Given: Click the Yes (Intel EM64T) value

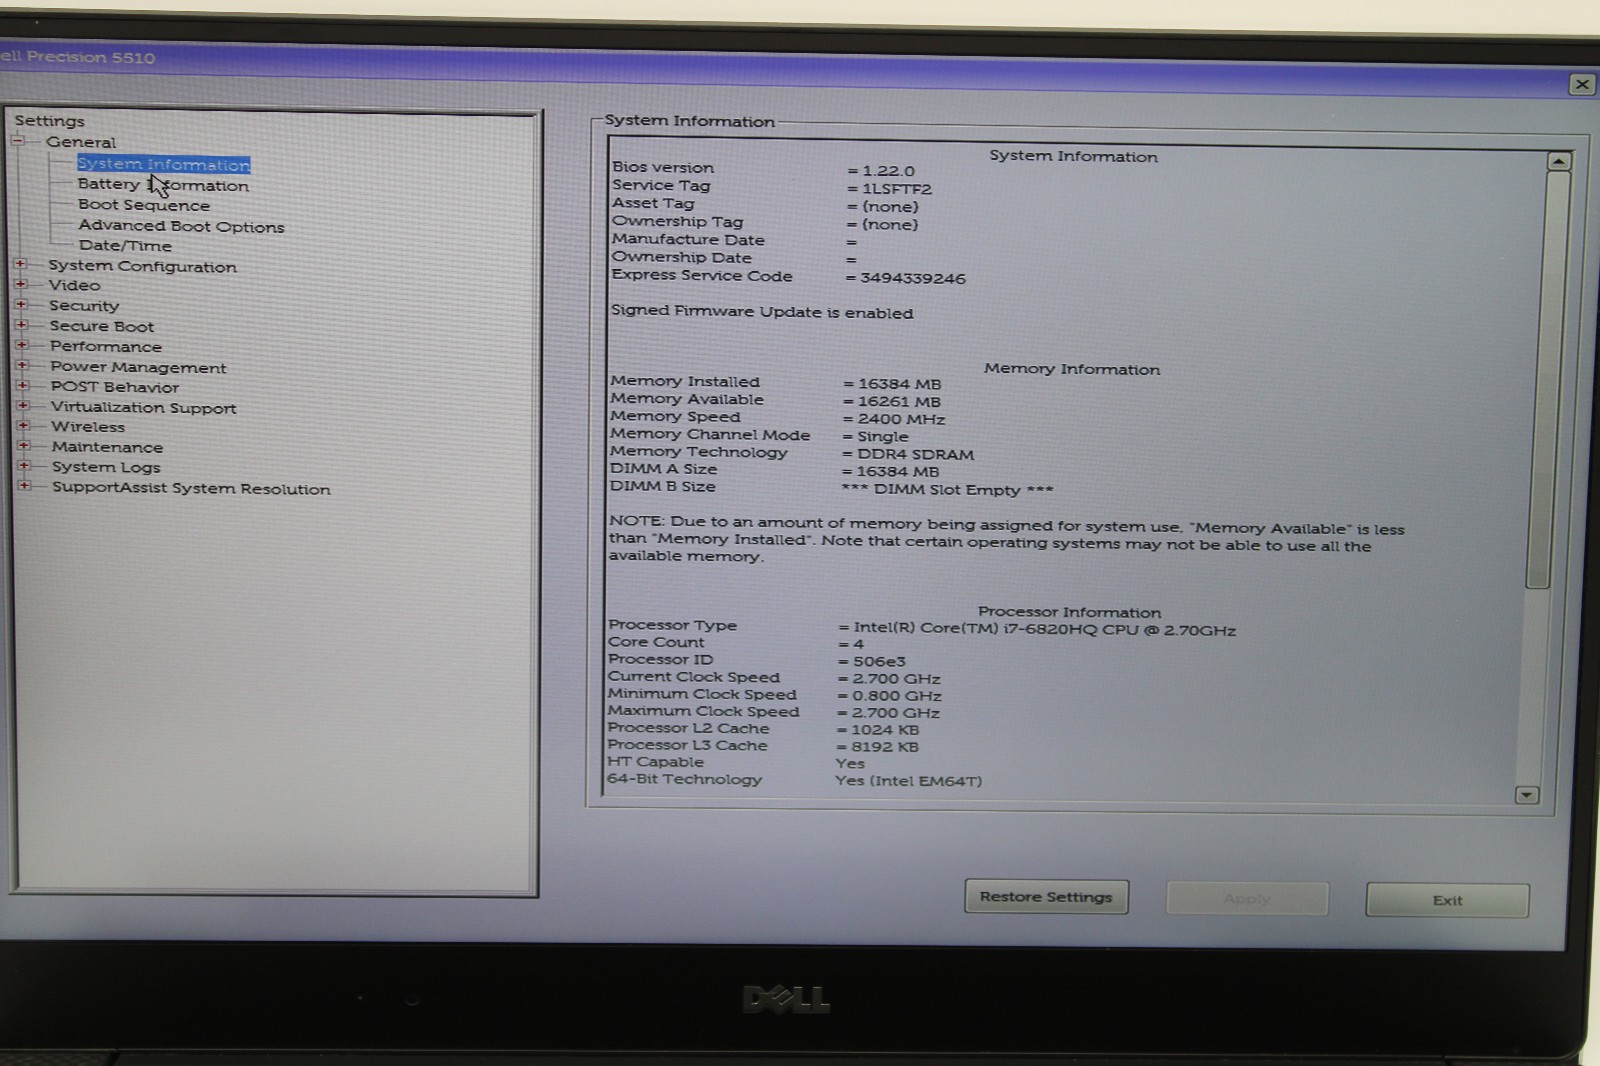Looking at the screenshot, I should pos(908,780).
